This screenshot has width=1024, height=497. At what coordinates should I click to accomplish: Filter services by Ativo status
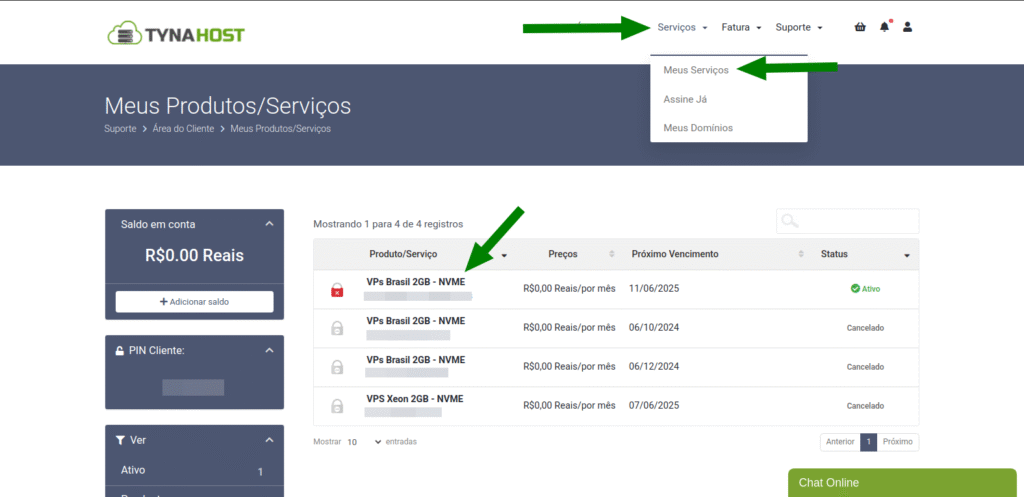tap(194, 470)
